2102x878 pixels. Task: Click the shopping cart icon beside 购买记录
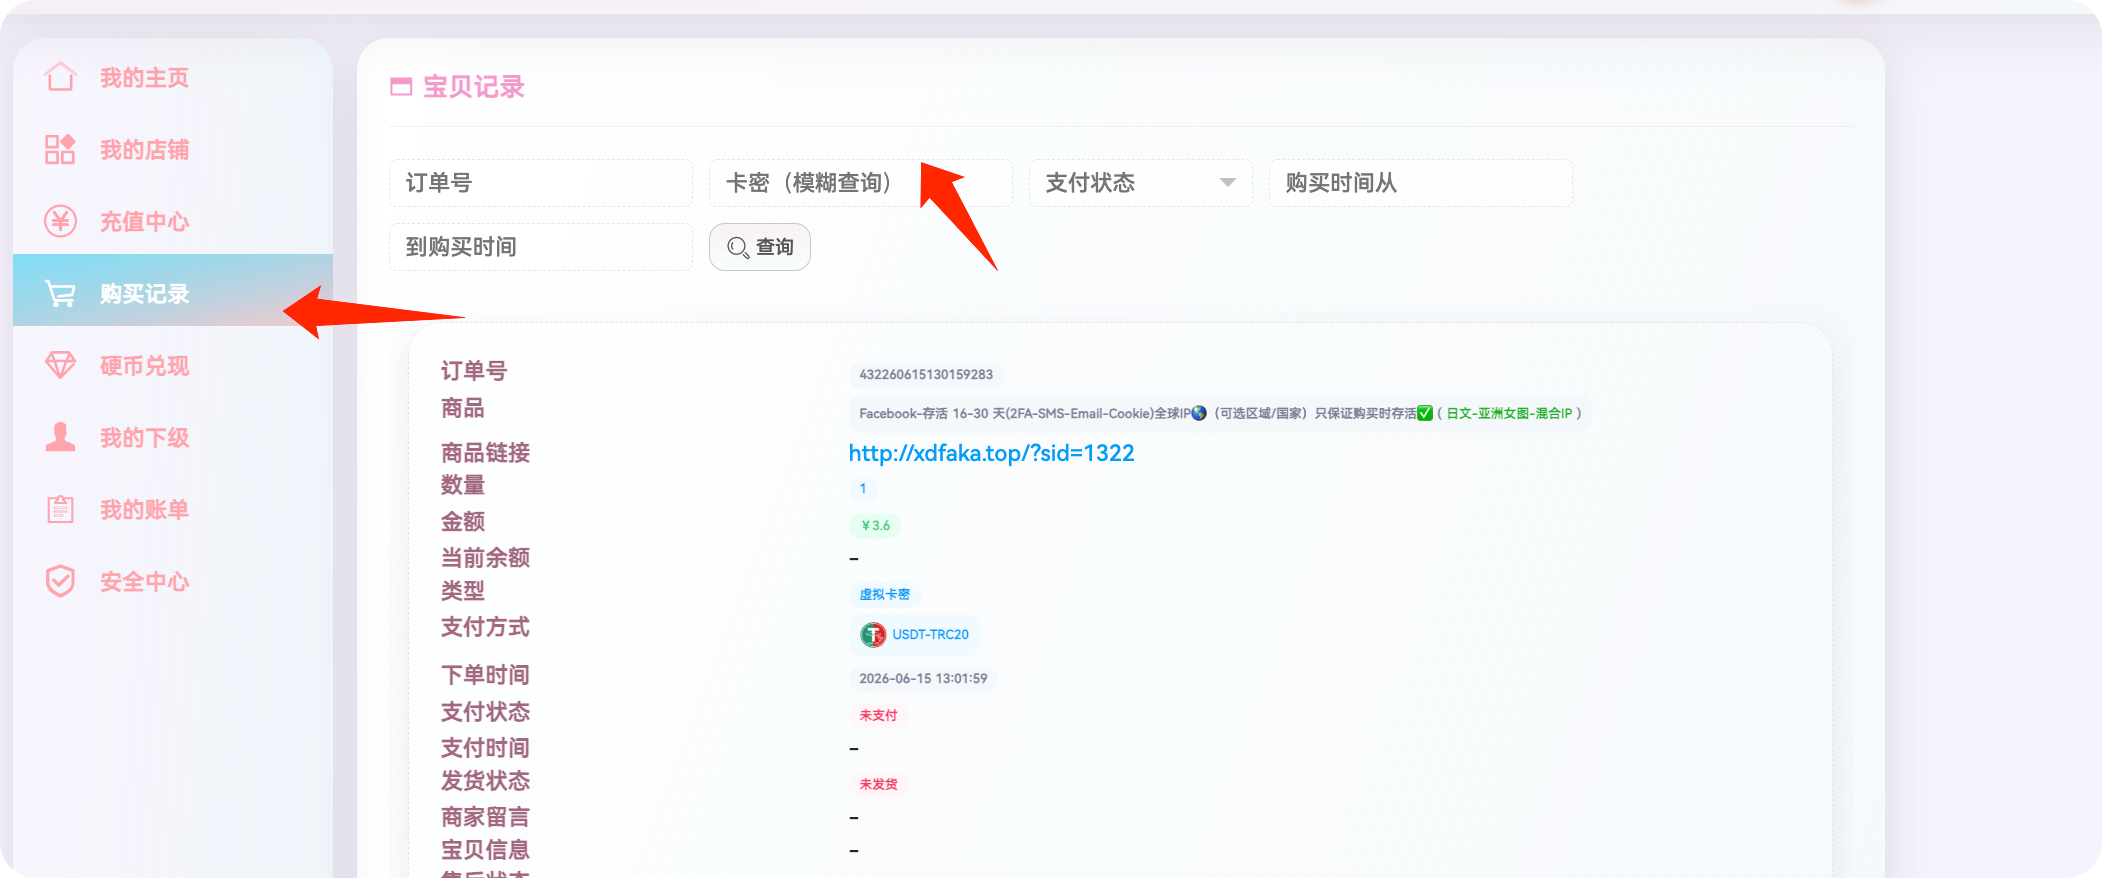tap(60, 293)
